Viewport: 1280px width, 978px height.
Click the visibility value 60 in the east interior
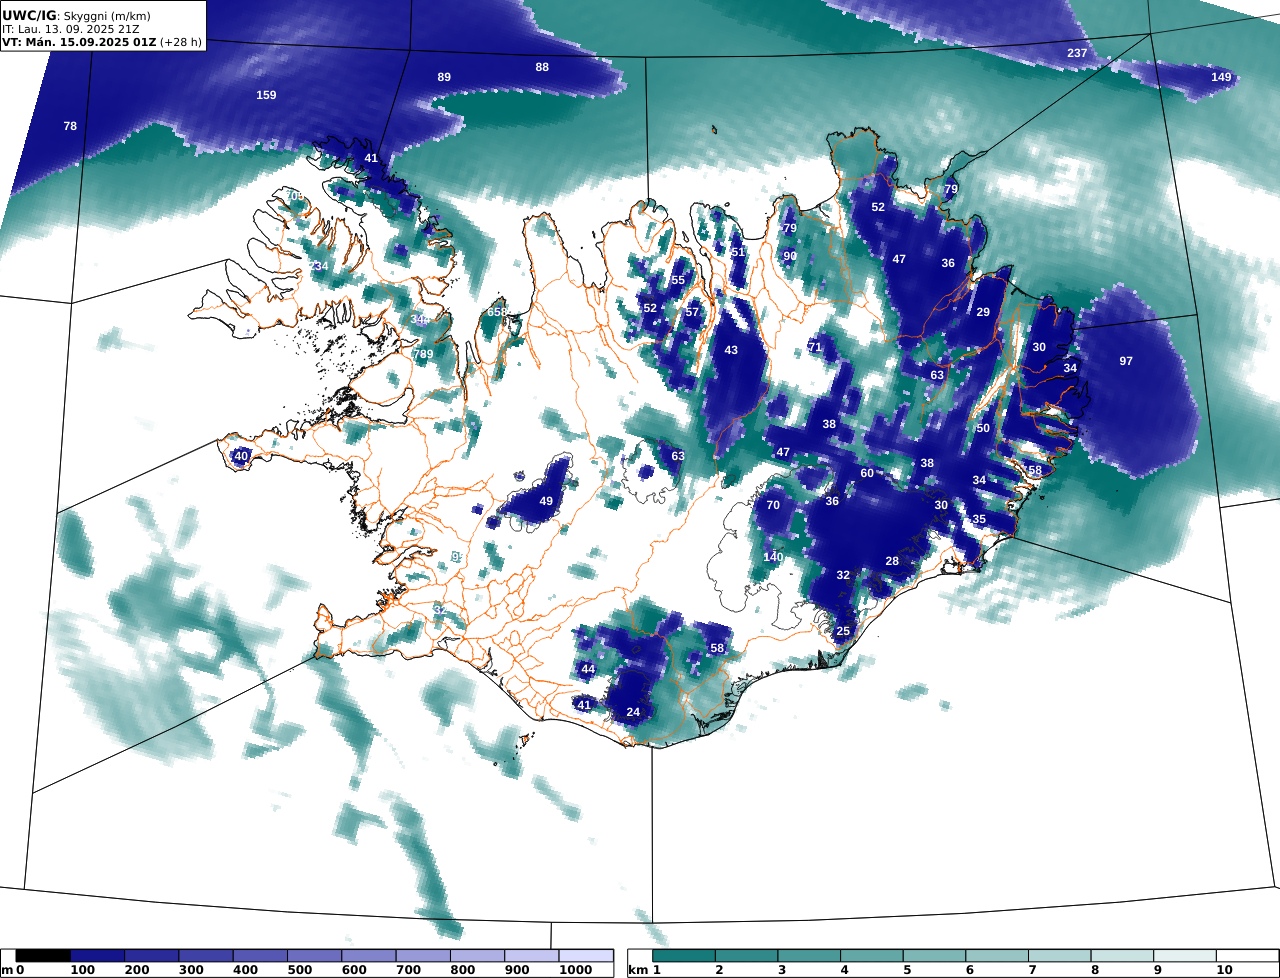pyautogui.click(x=867, y=473)
